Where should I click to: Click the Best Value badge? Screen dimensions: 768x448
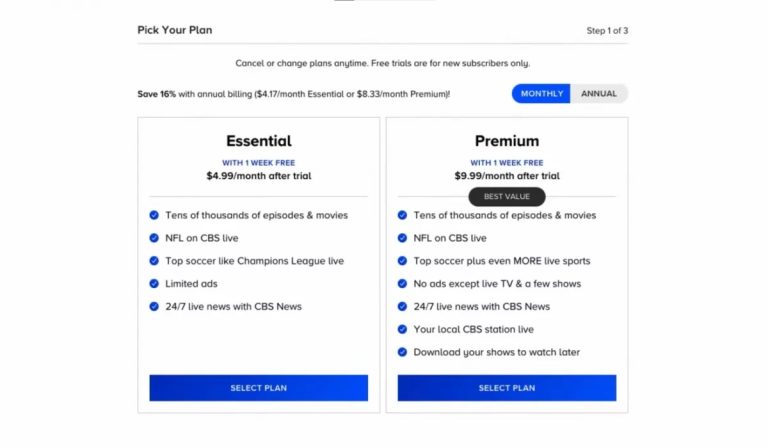(507, 197)
